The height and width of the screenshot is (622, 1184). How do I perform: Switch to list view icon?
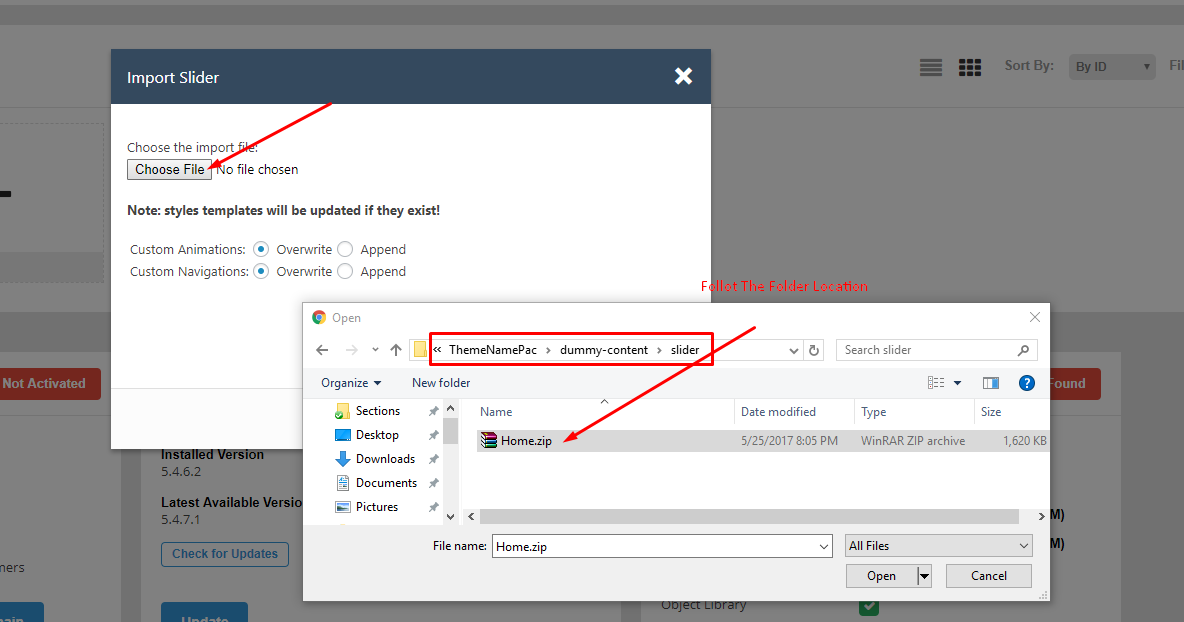click(x=931, y=67)
